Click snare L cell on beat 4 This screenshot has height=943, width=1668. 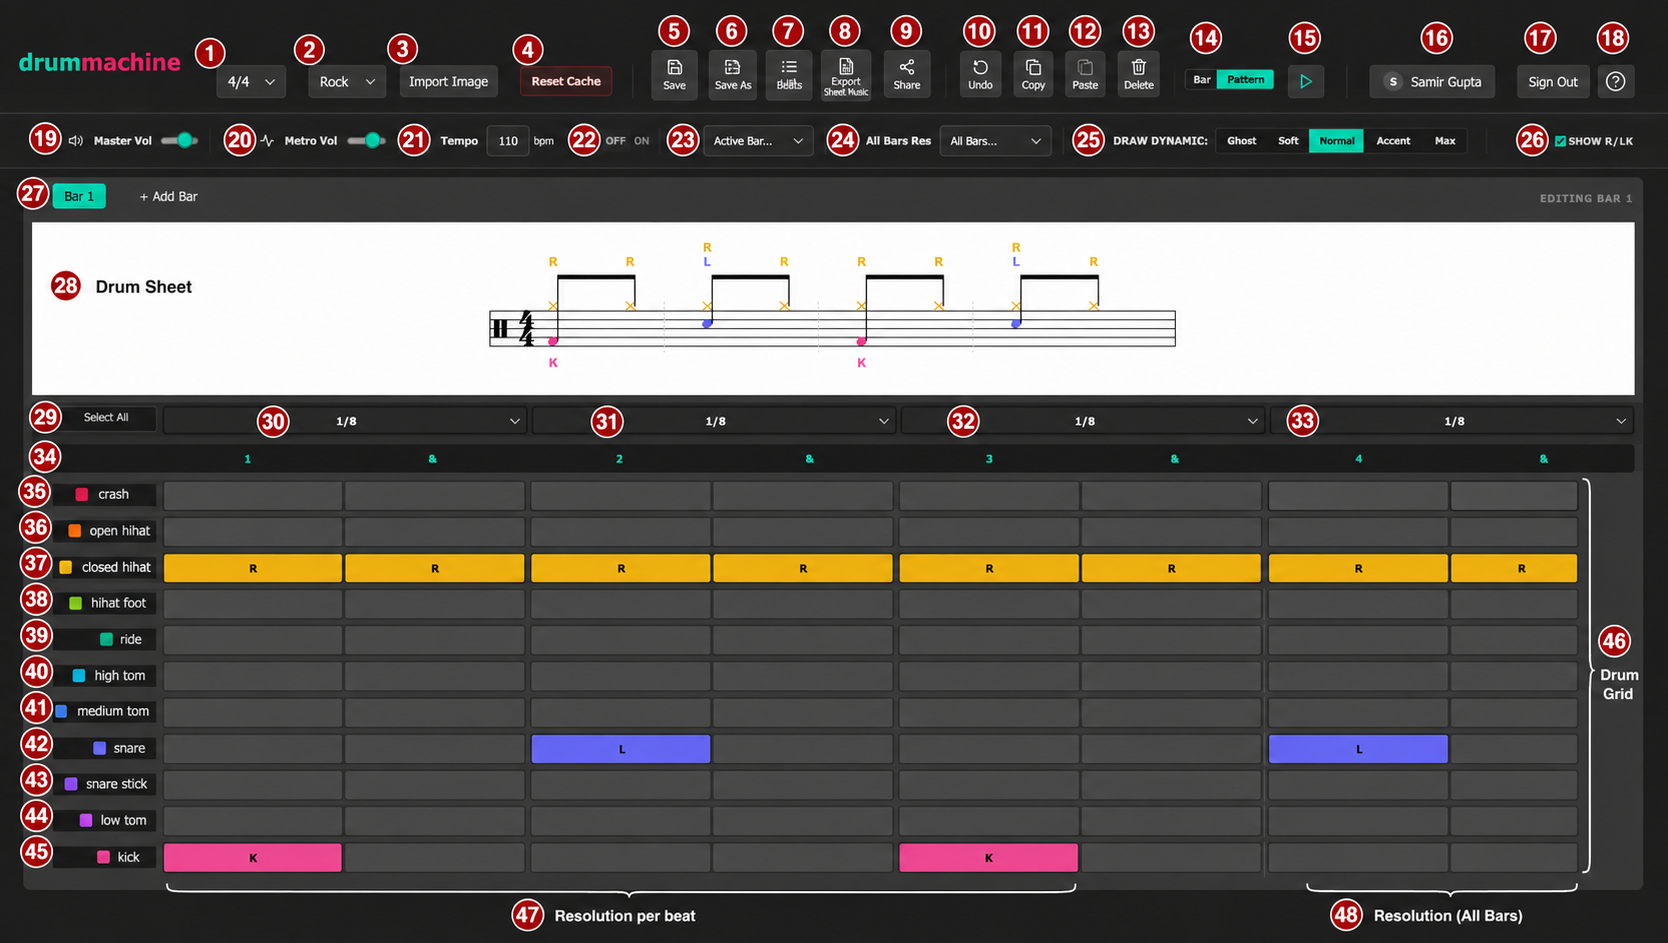1358,749
